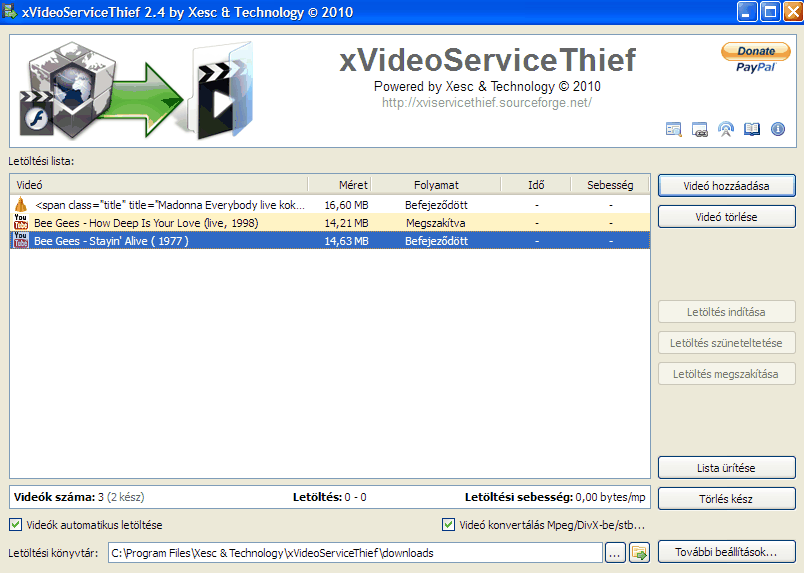Viewport: 804px width, 573px height.
Task: Click the Törlés kész button
Action: click(x=727, y=499)
